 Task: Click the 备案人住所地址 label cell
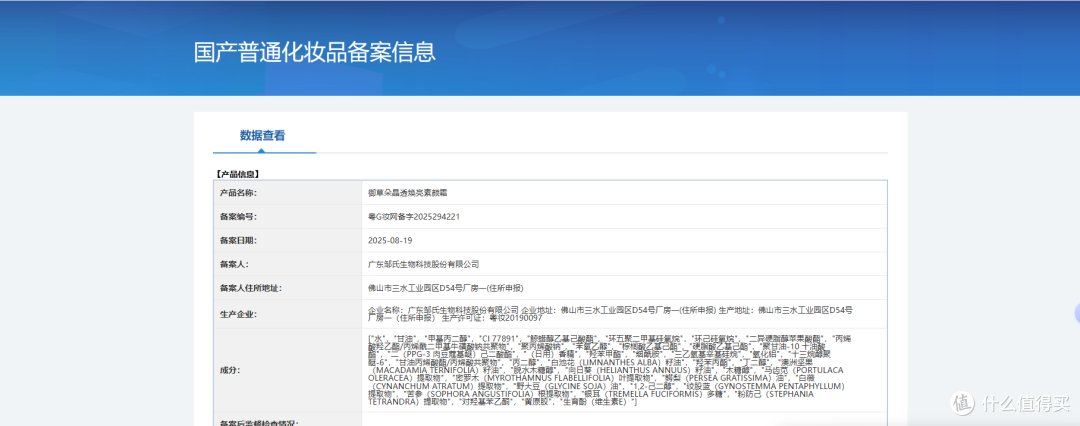point(287,287)
